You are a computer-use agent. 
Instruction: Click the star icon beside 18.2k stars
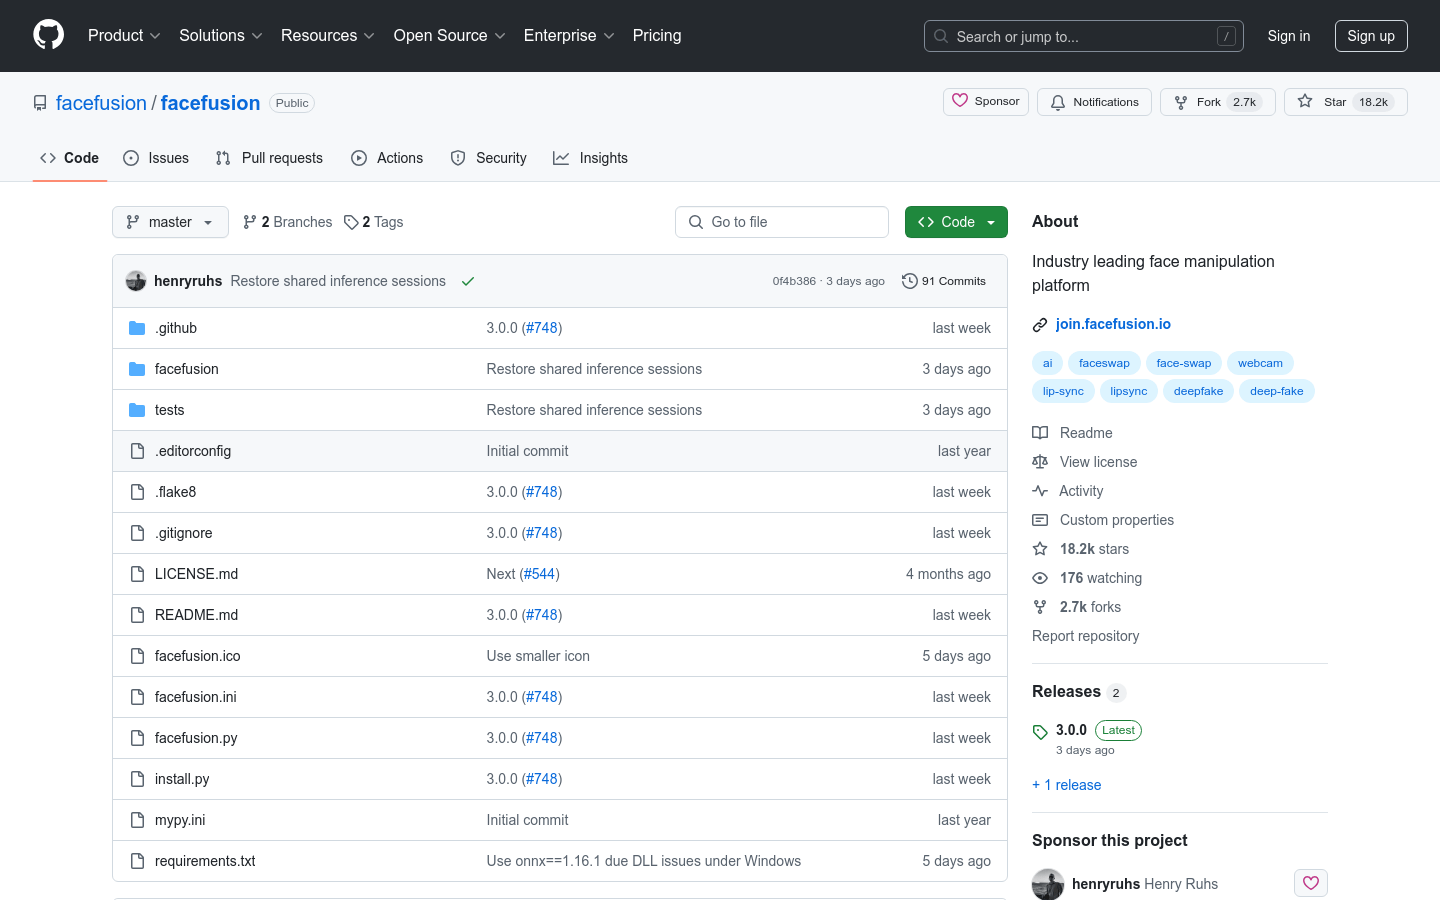click(x=1040, y=549)
